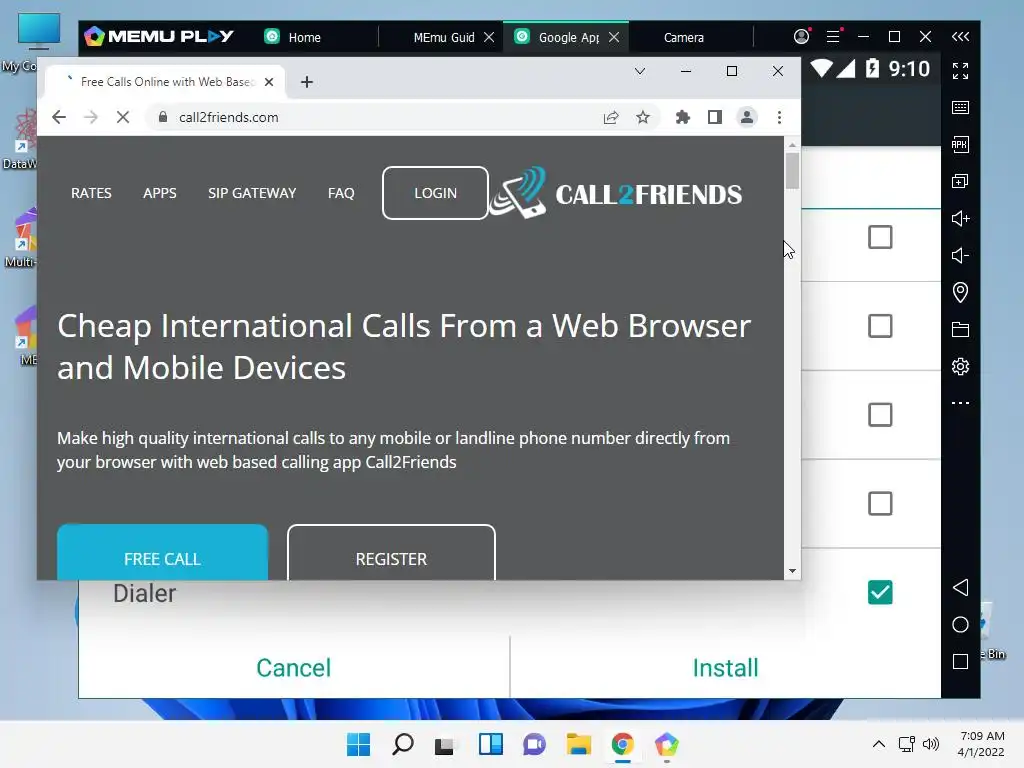Decrease volume in MEmu sidebar
The width and height of the screenshot is (1024, 768).
tap(960, 255)
